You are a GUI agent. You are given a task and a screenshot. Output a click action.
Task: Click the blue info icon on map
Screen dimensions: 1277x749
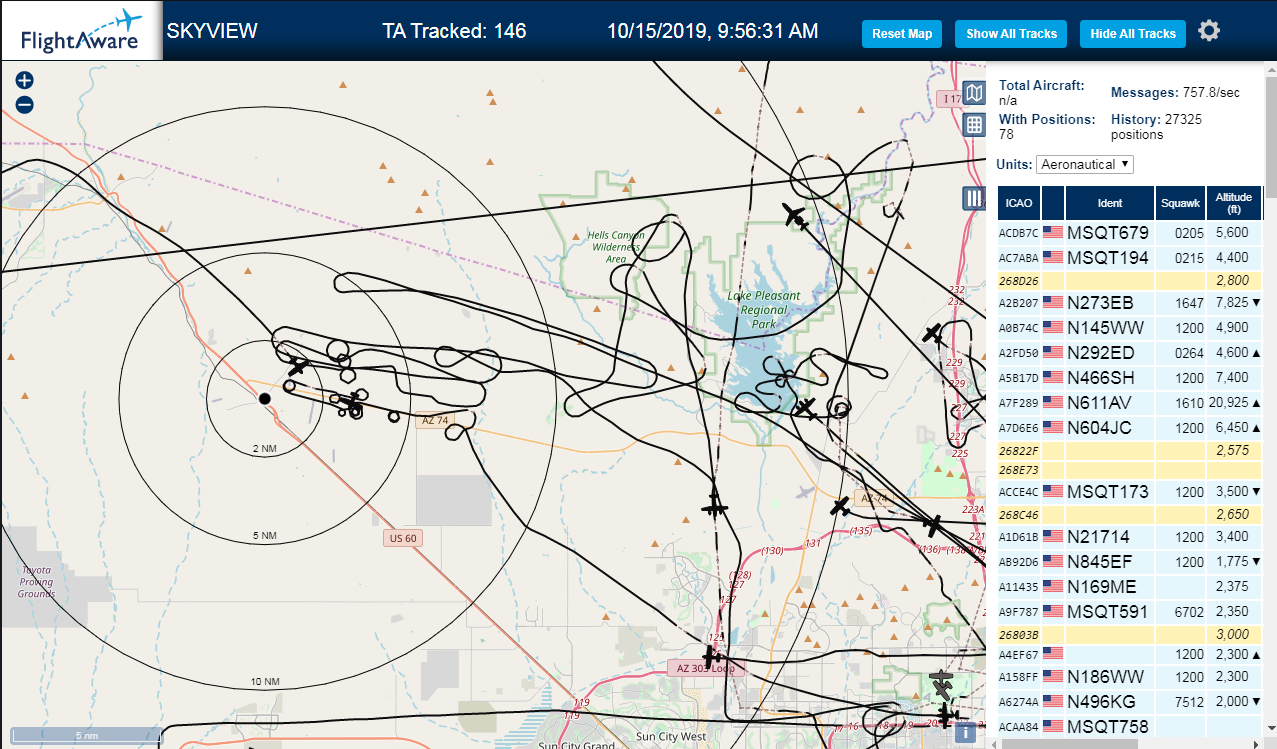[964, 733]
